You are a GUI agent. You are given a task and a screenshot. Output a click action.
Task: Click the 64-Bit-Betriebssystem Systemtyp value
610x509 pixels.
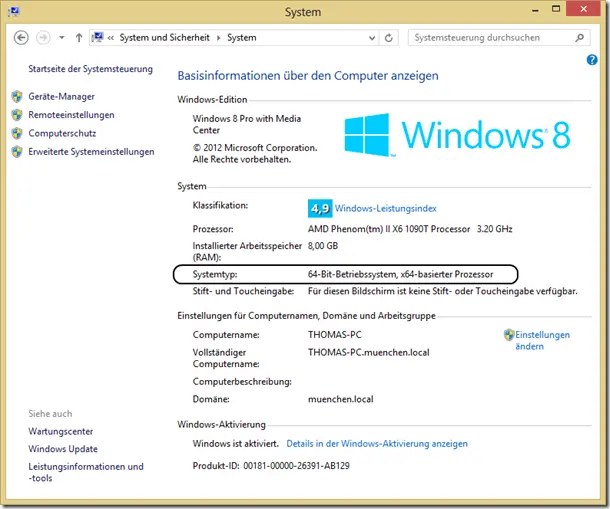(x=400, y=274)
